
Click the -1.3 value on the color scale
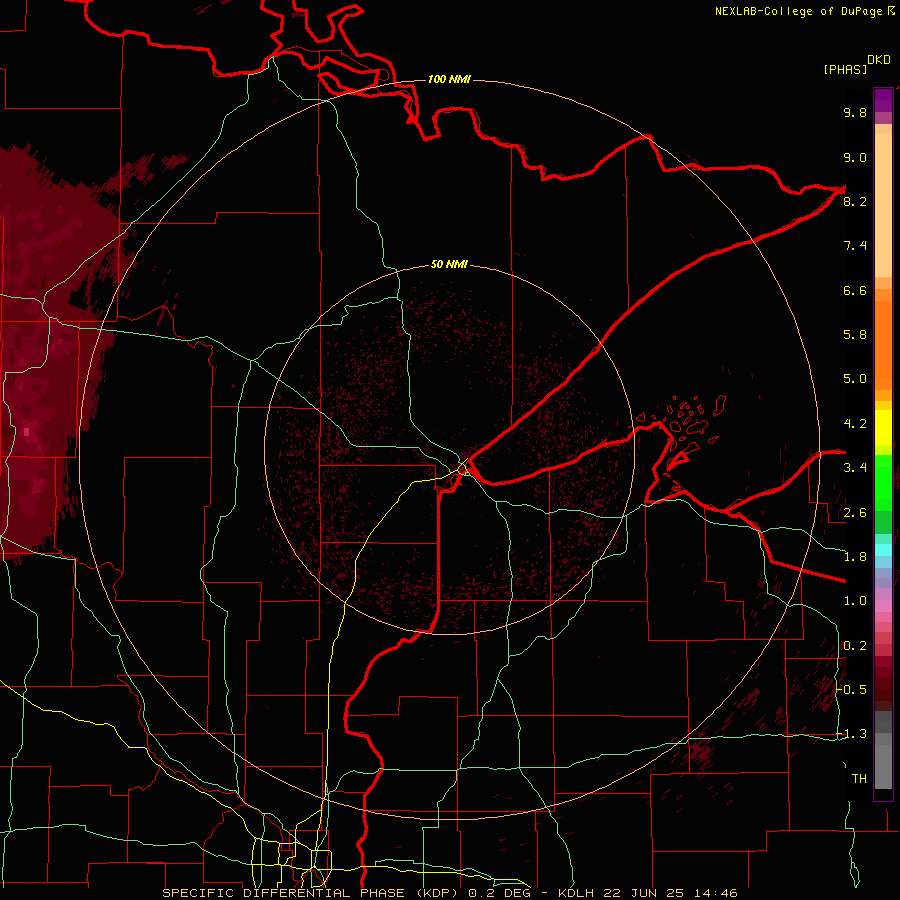pyautogui.click(x=852, y=734)
